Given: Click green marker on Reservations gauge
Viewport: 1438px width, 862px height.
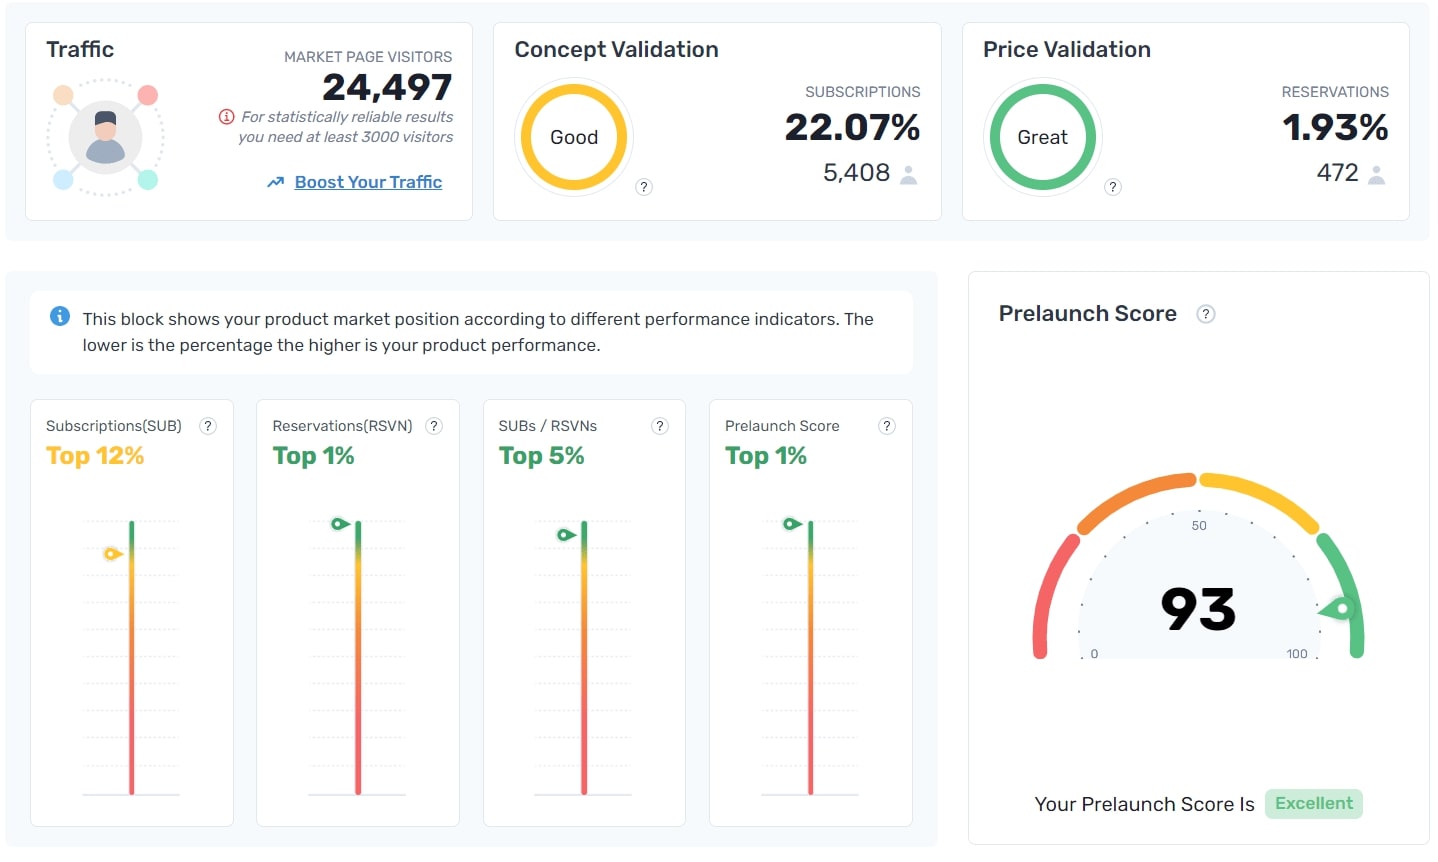Looking at the screenshot, I should (x=339, y=521).
